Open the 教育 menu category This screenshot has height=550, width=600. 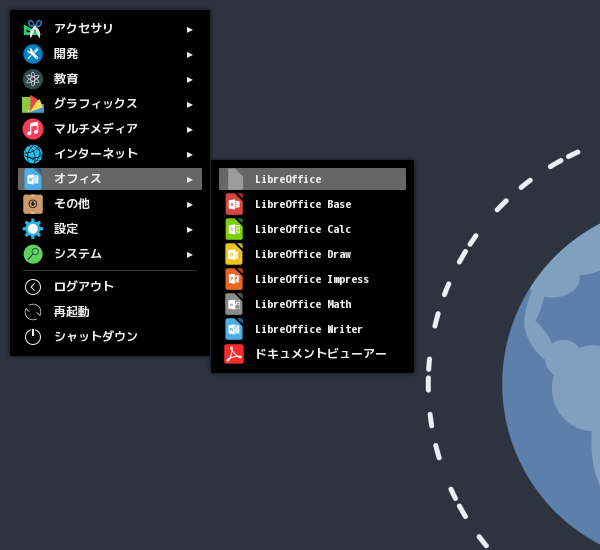[x=110, y=79]
